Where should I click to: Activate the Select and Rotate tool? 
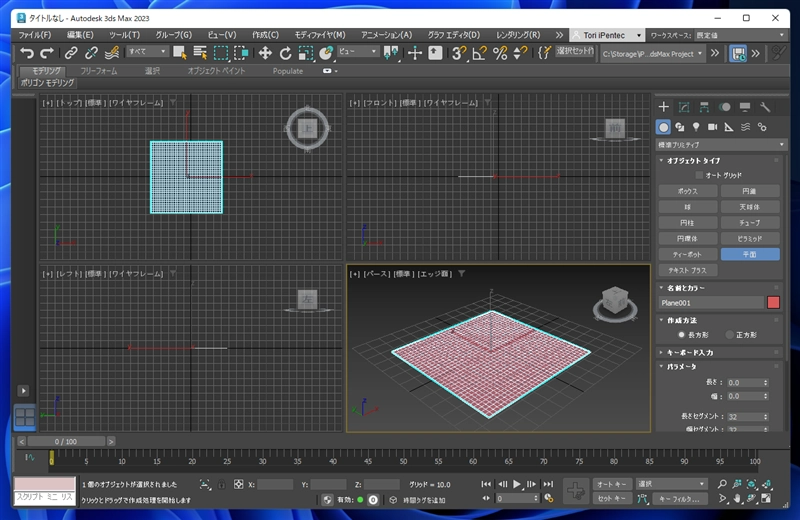(x=285, y=53)
